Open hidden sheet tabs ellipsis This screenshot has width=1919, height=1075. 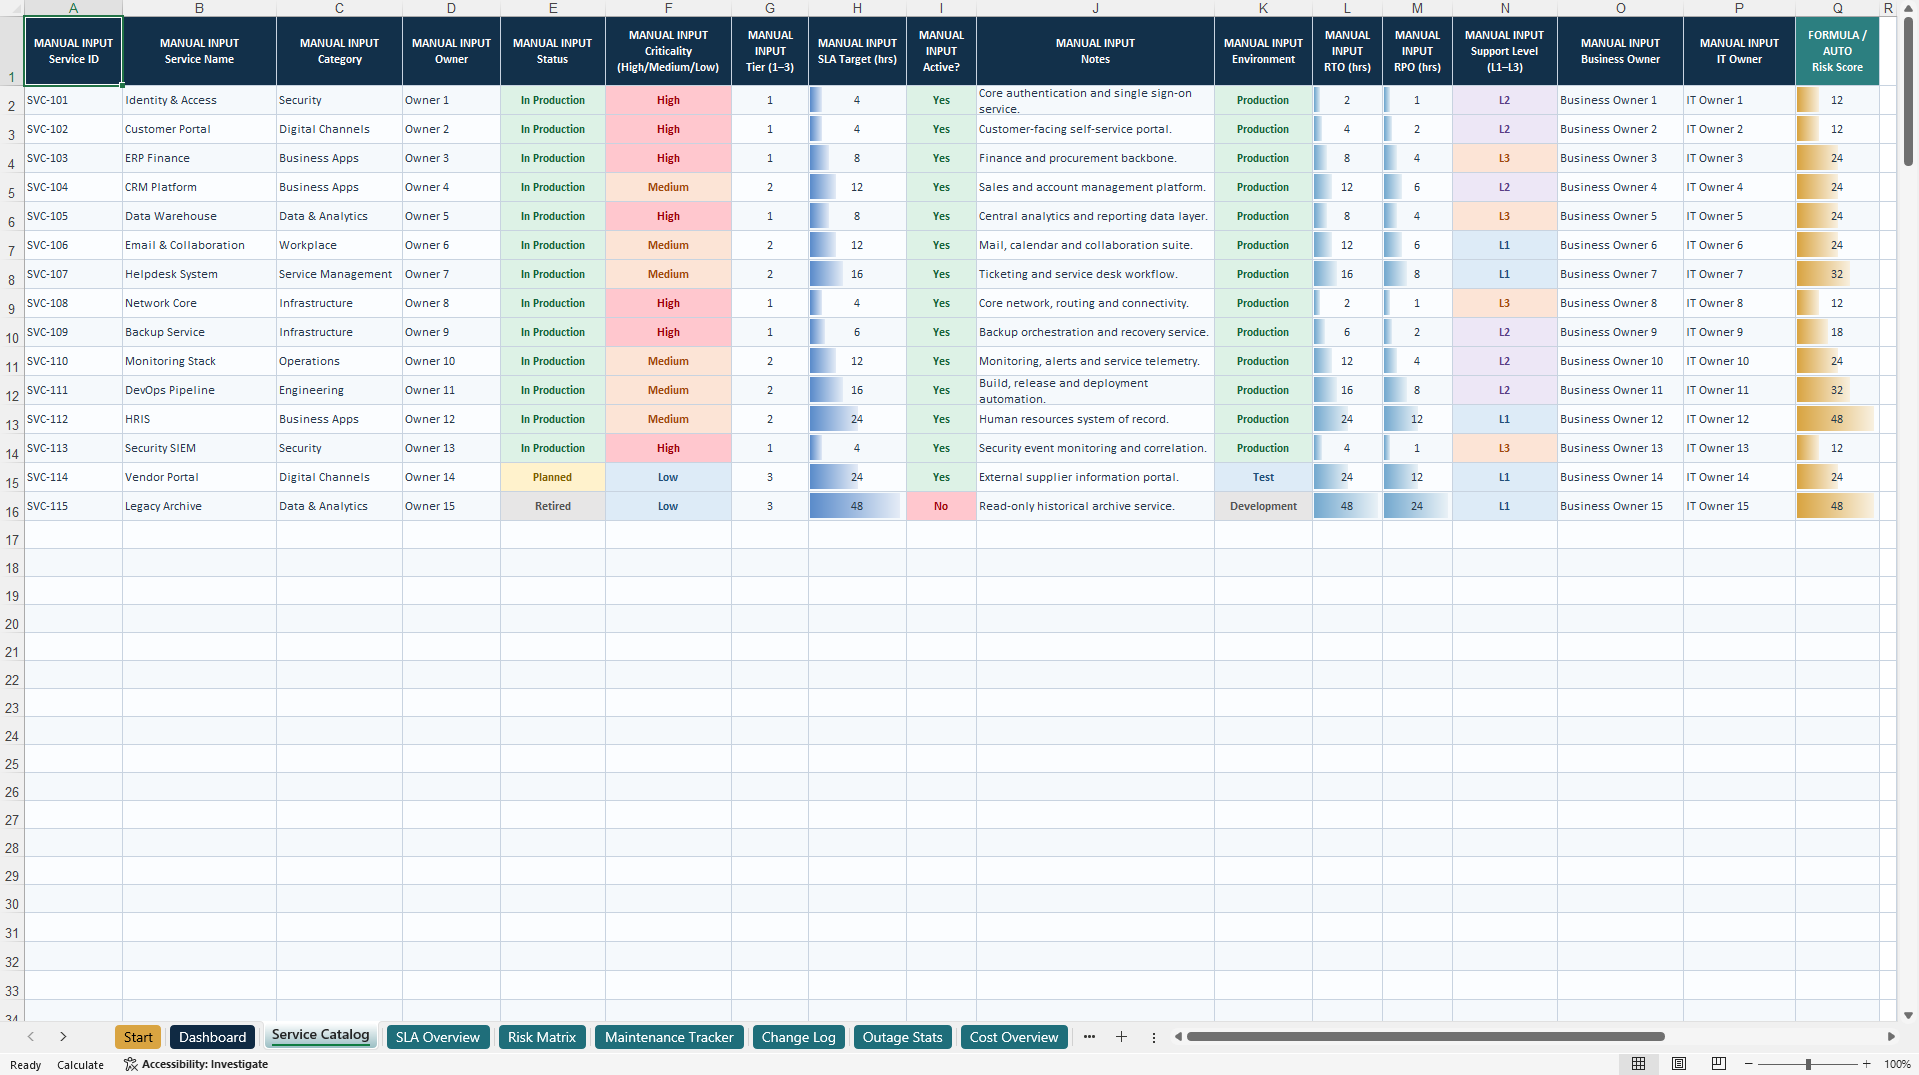tap(1089, 1037)
